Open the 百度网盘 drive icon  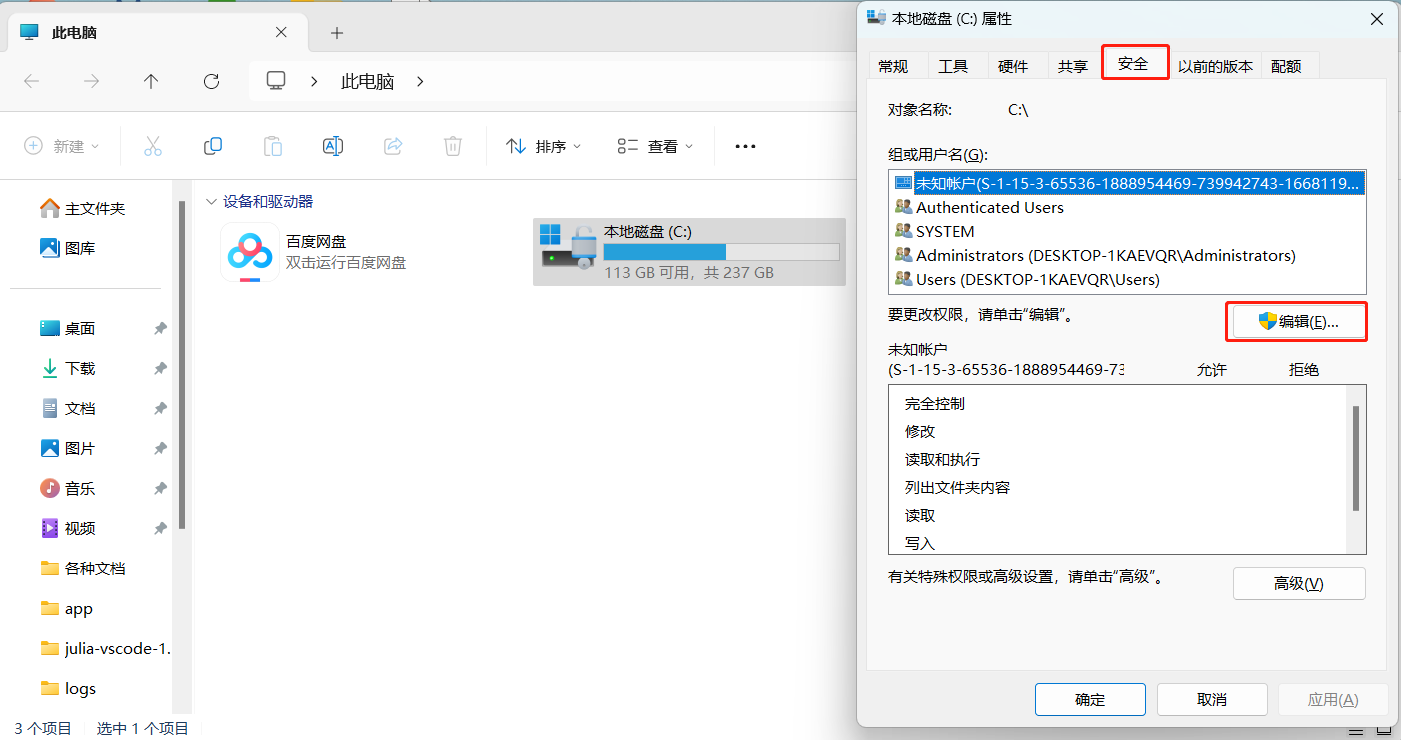250,252
